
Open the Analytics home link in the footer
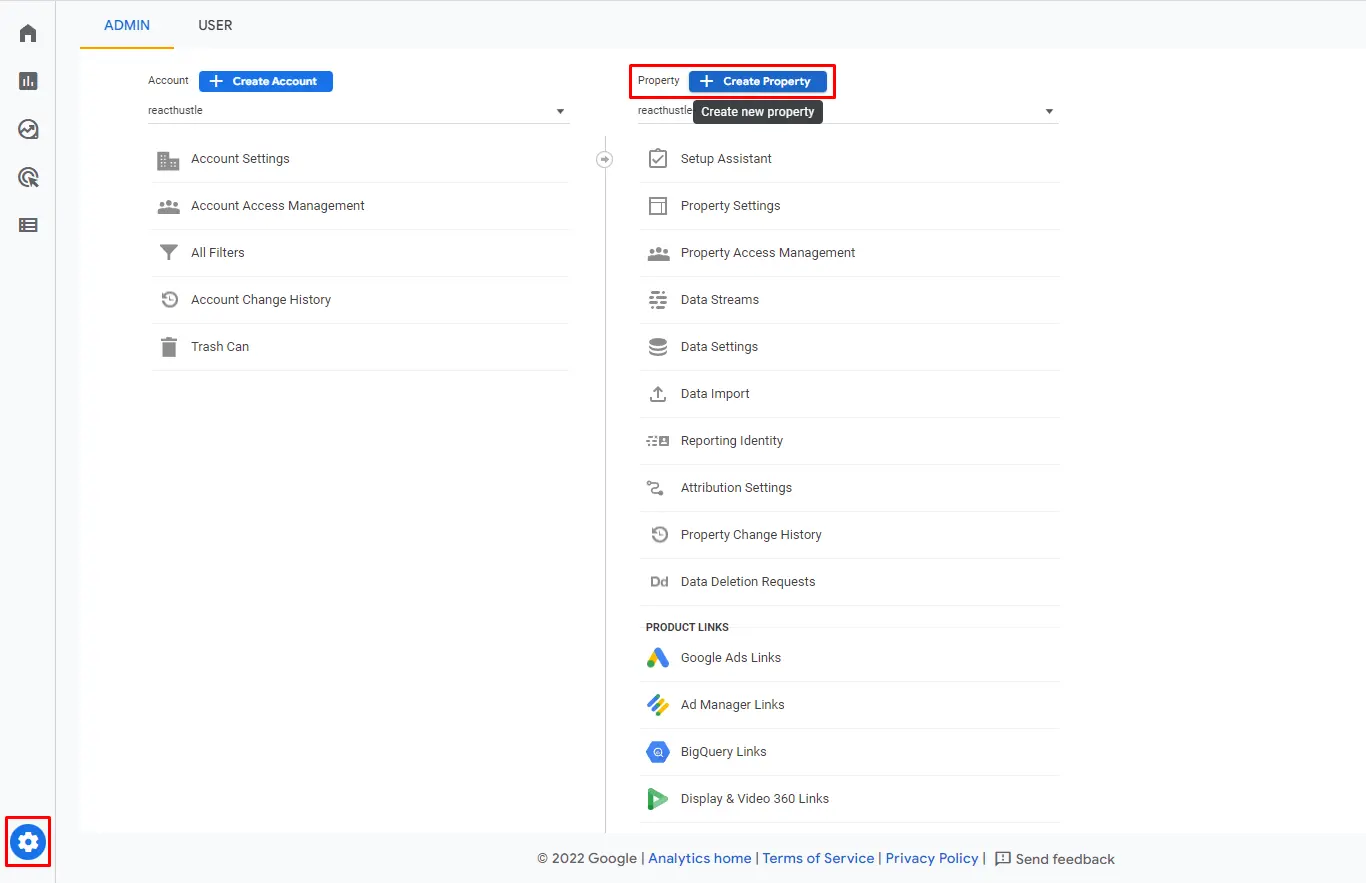699,858
